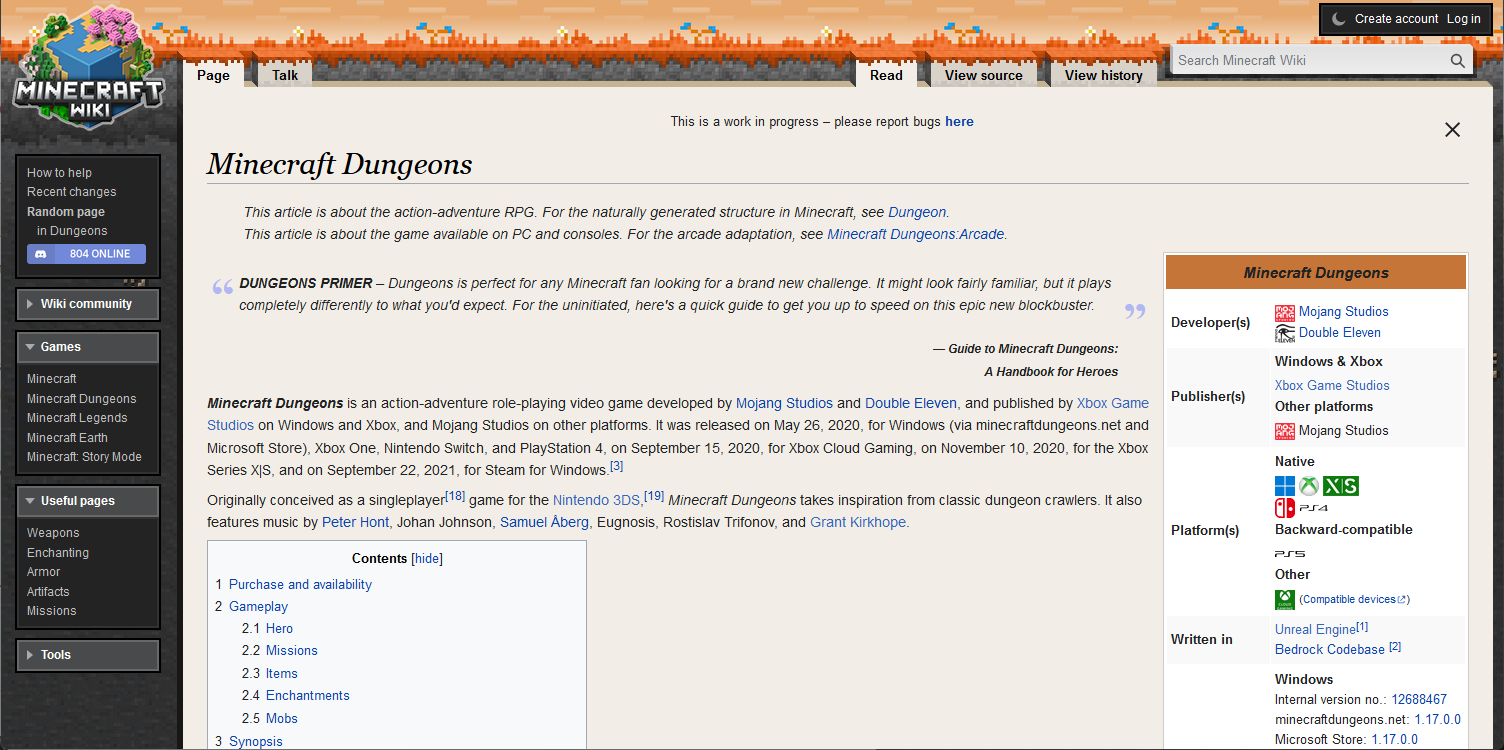Viewport: 1504px width, 750px height.
Task: Open Microsoft Store version 1.17.0.0 link
Action: point(1394,740)
